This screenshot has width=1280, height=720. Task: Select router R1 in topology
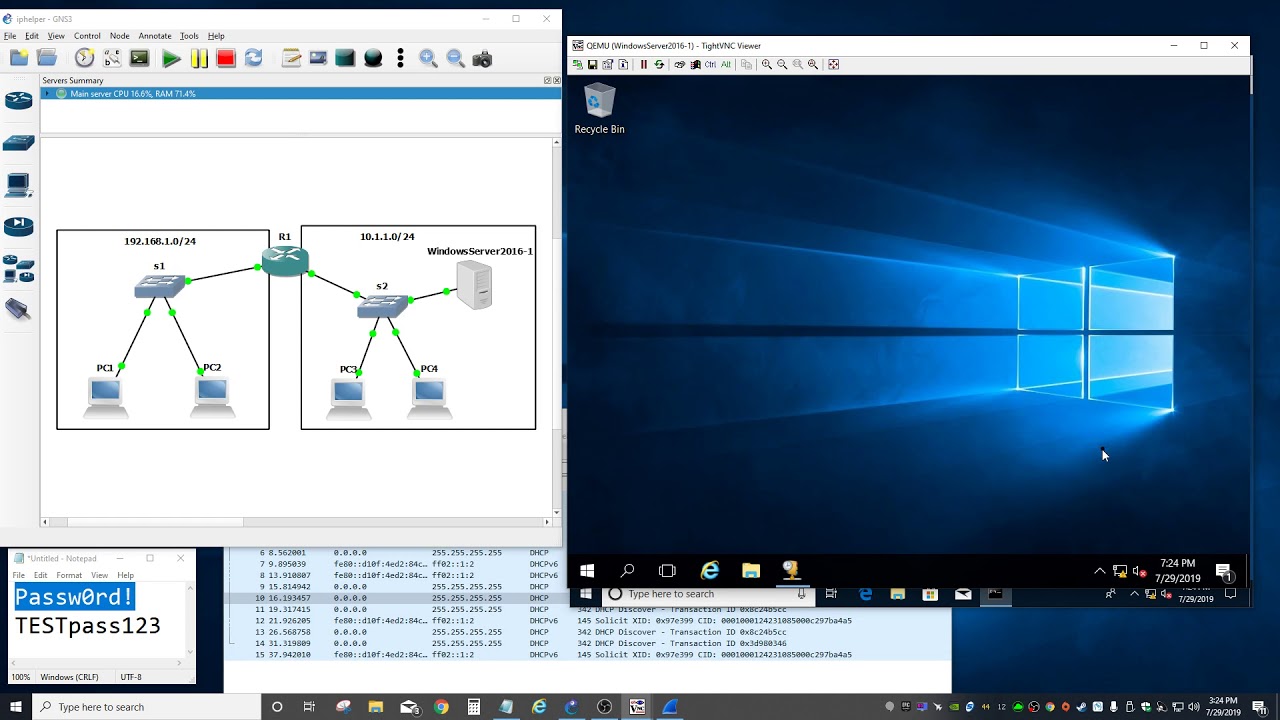[285, 260]
